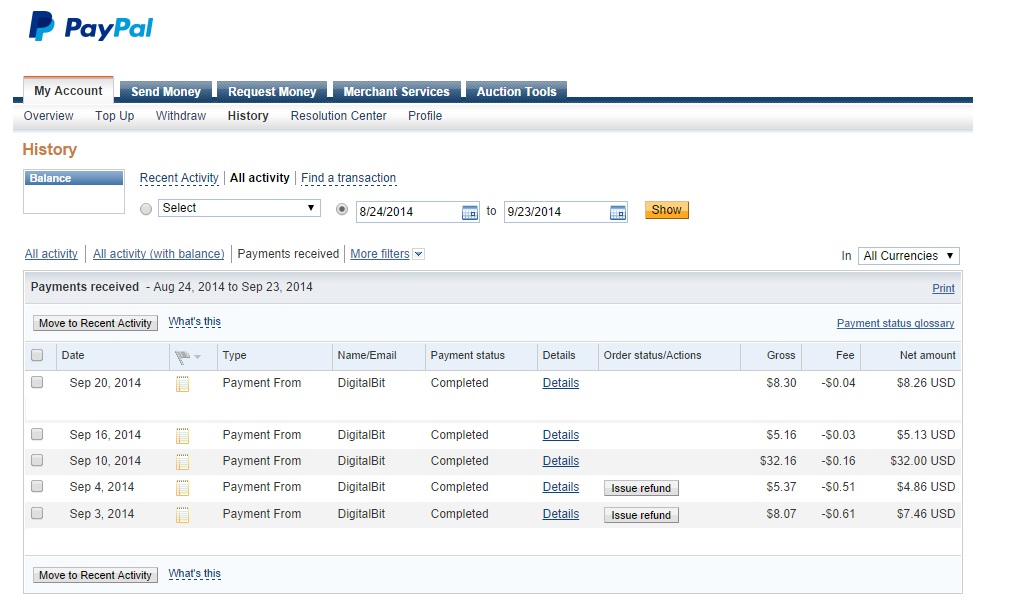Open note icon for Sep 10, 2014 payment
Viewport: 1023px width, 610px height.
183,462
